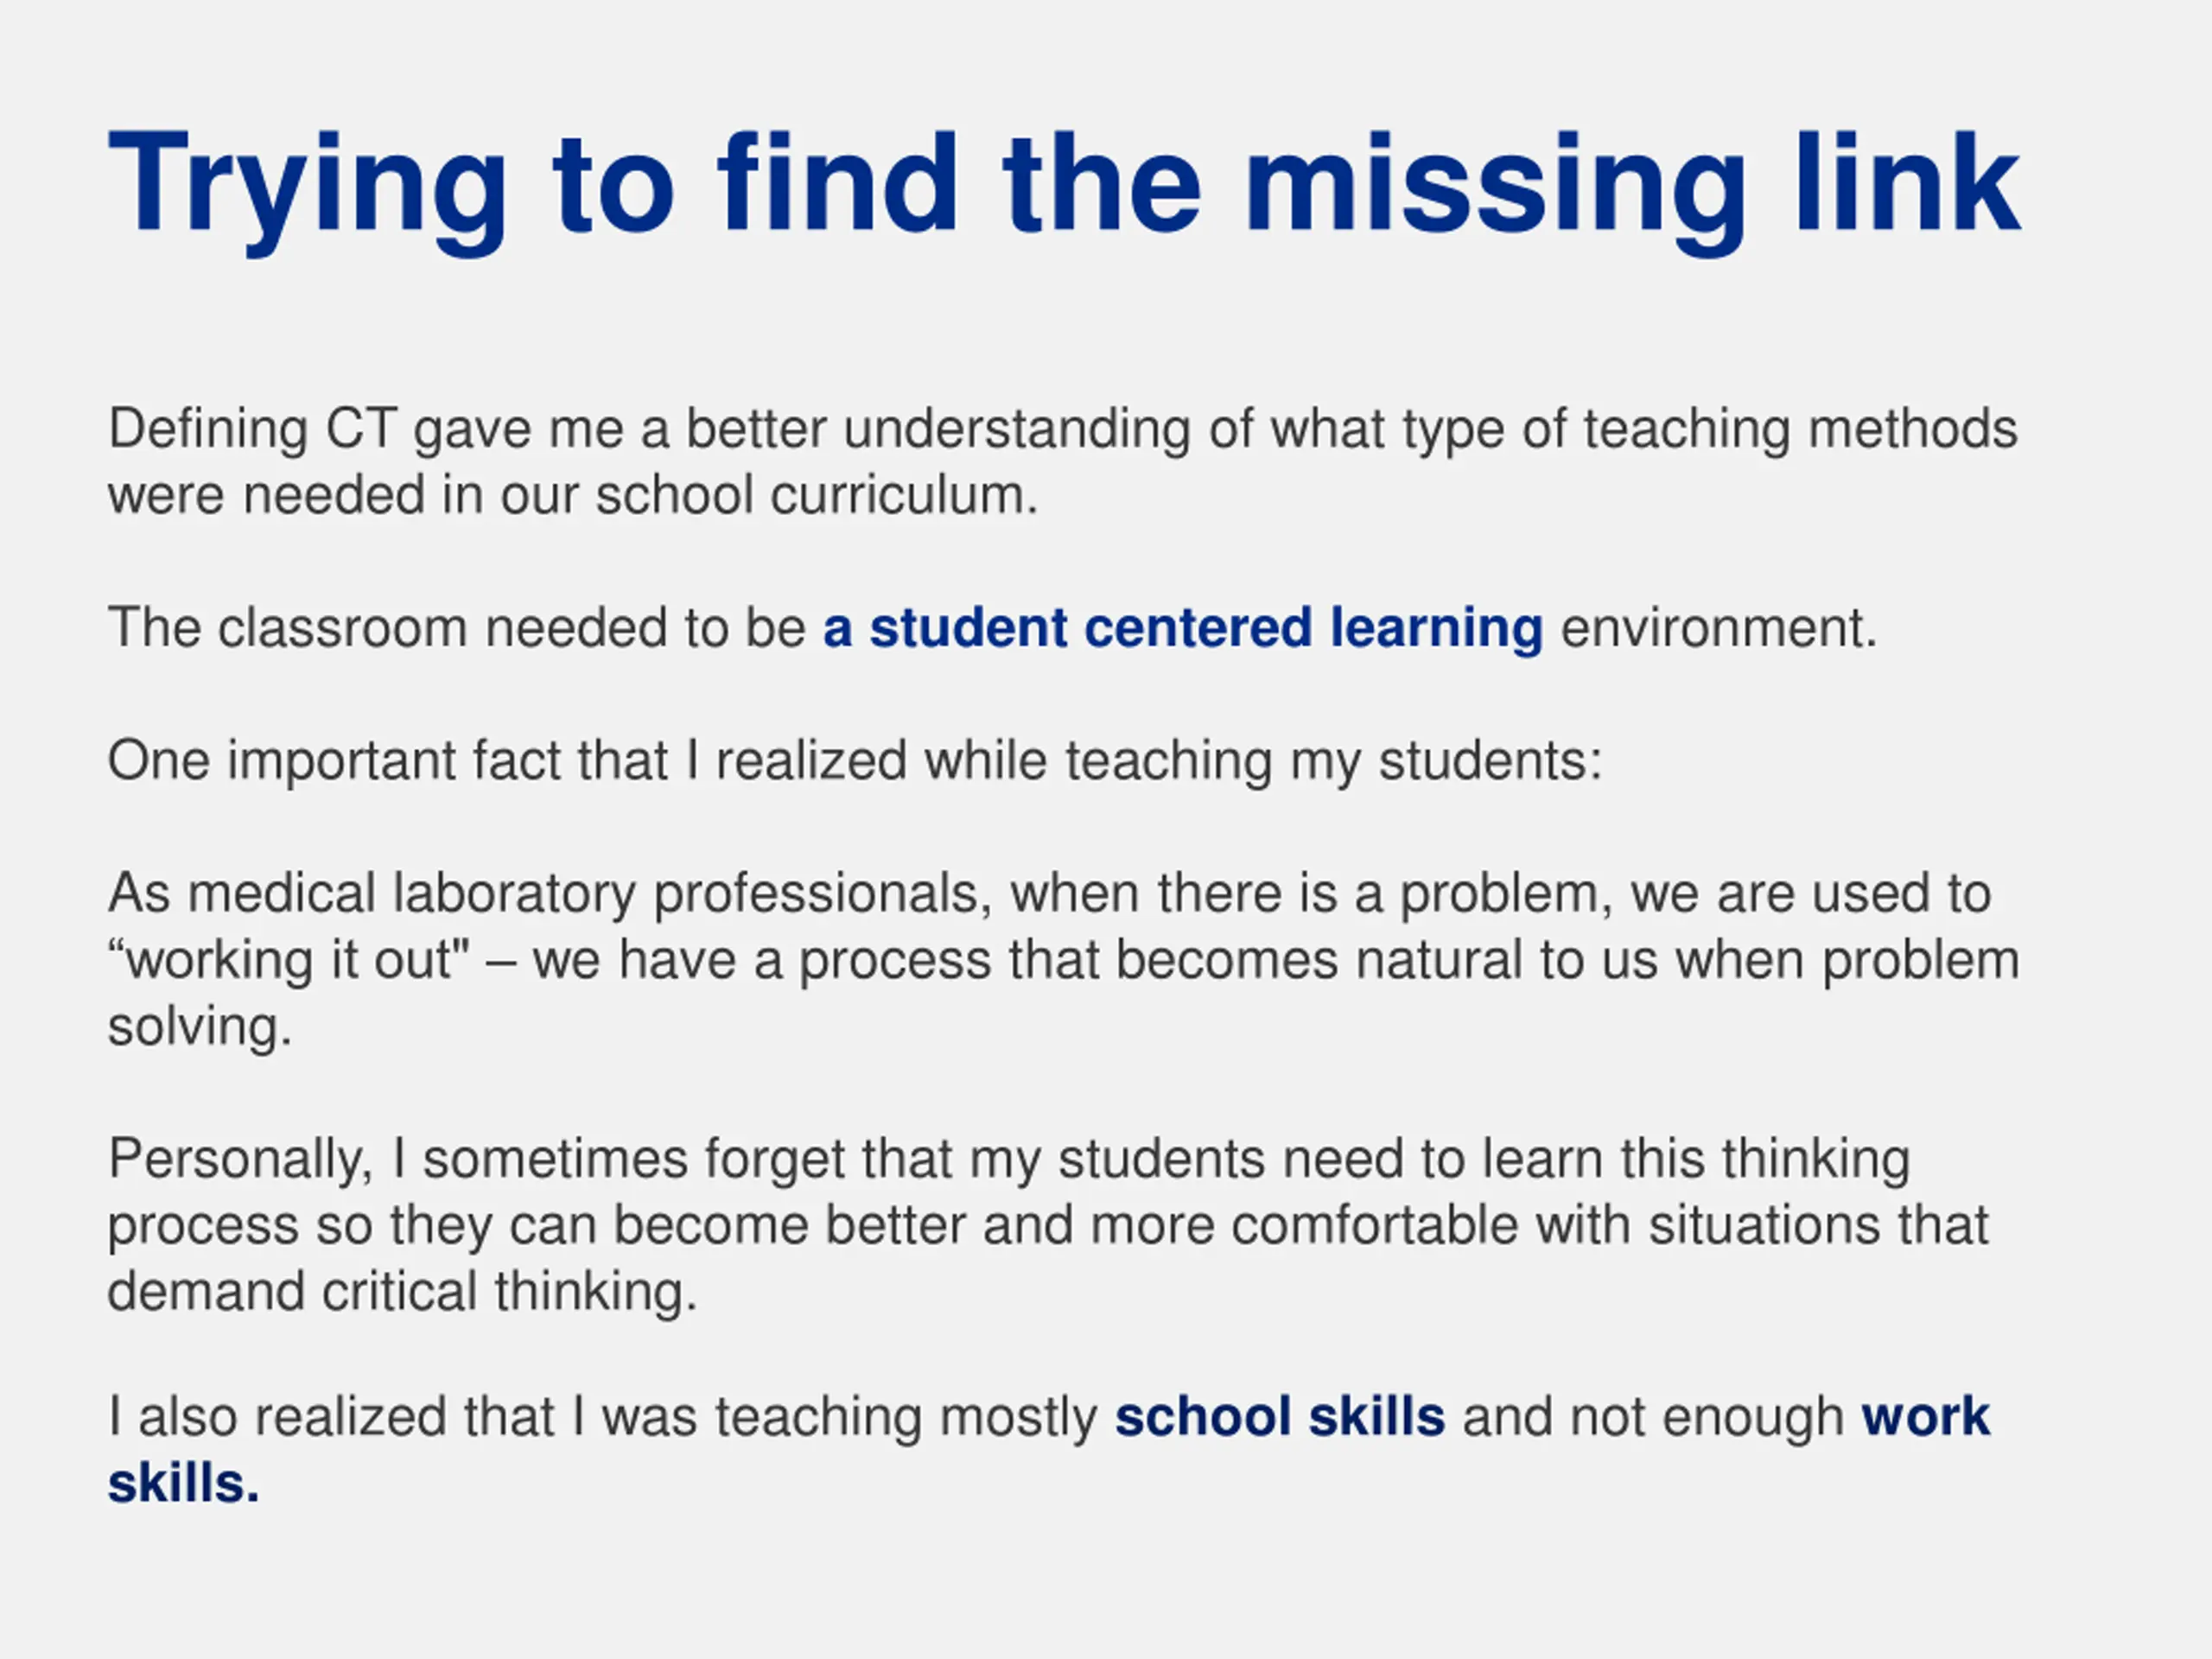This screenshot has height=1659, width=2212.
Task: Click the bold phrase 'a student centered learning'
Action: [x=1183, y=629]
